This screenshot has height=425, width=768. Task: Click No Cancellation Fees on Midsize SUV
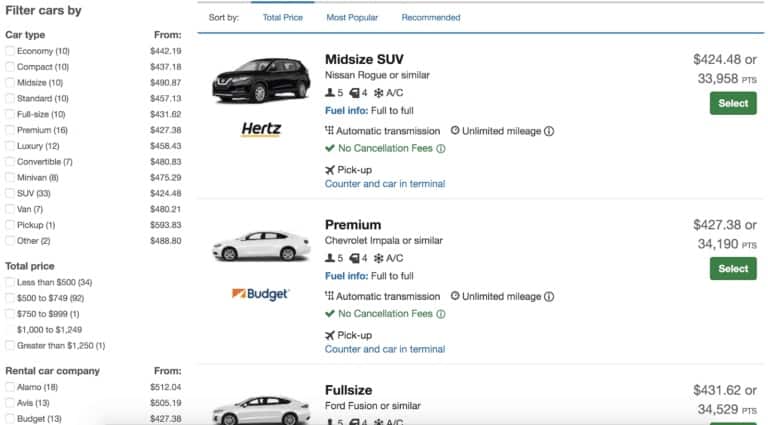385,148
